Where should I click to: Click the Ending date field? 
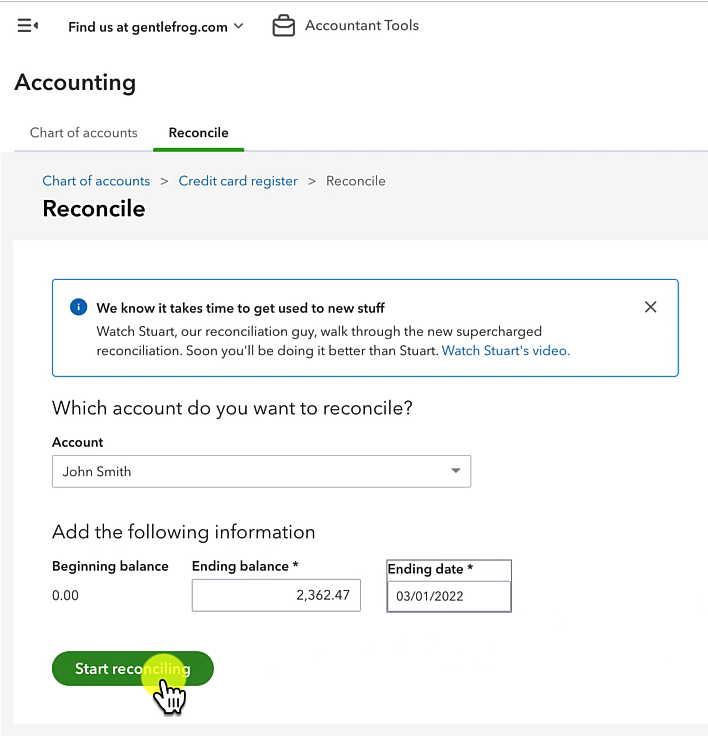tap(449, 596)
